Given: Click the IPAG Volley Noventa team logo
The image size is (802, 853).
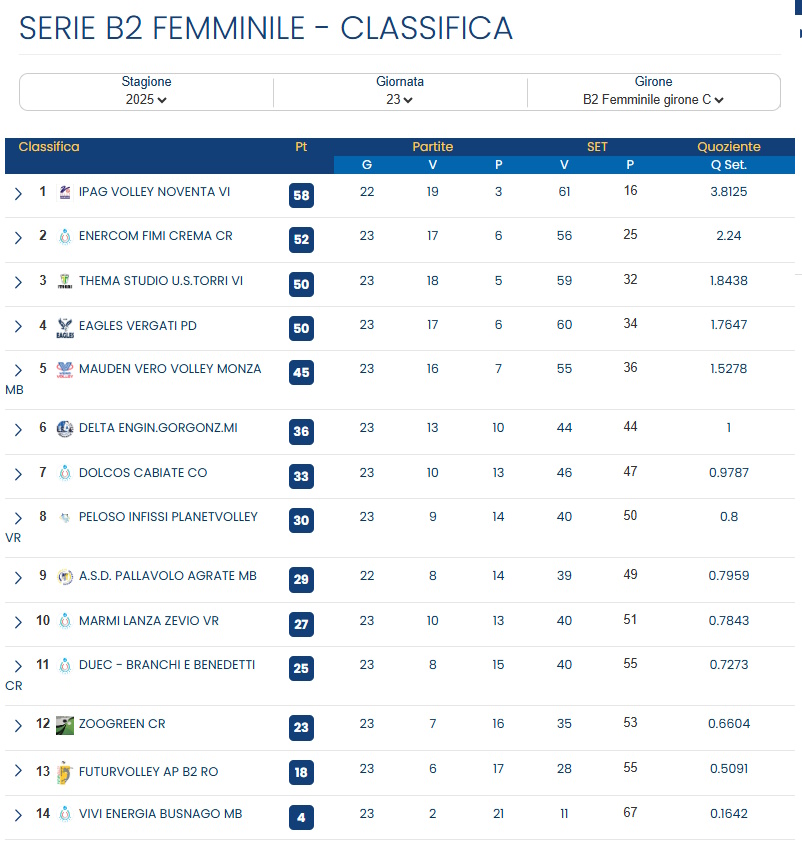Looking at the screenshot, I should (x=65, y=192).
